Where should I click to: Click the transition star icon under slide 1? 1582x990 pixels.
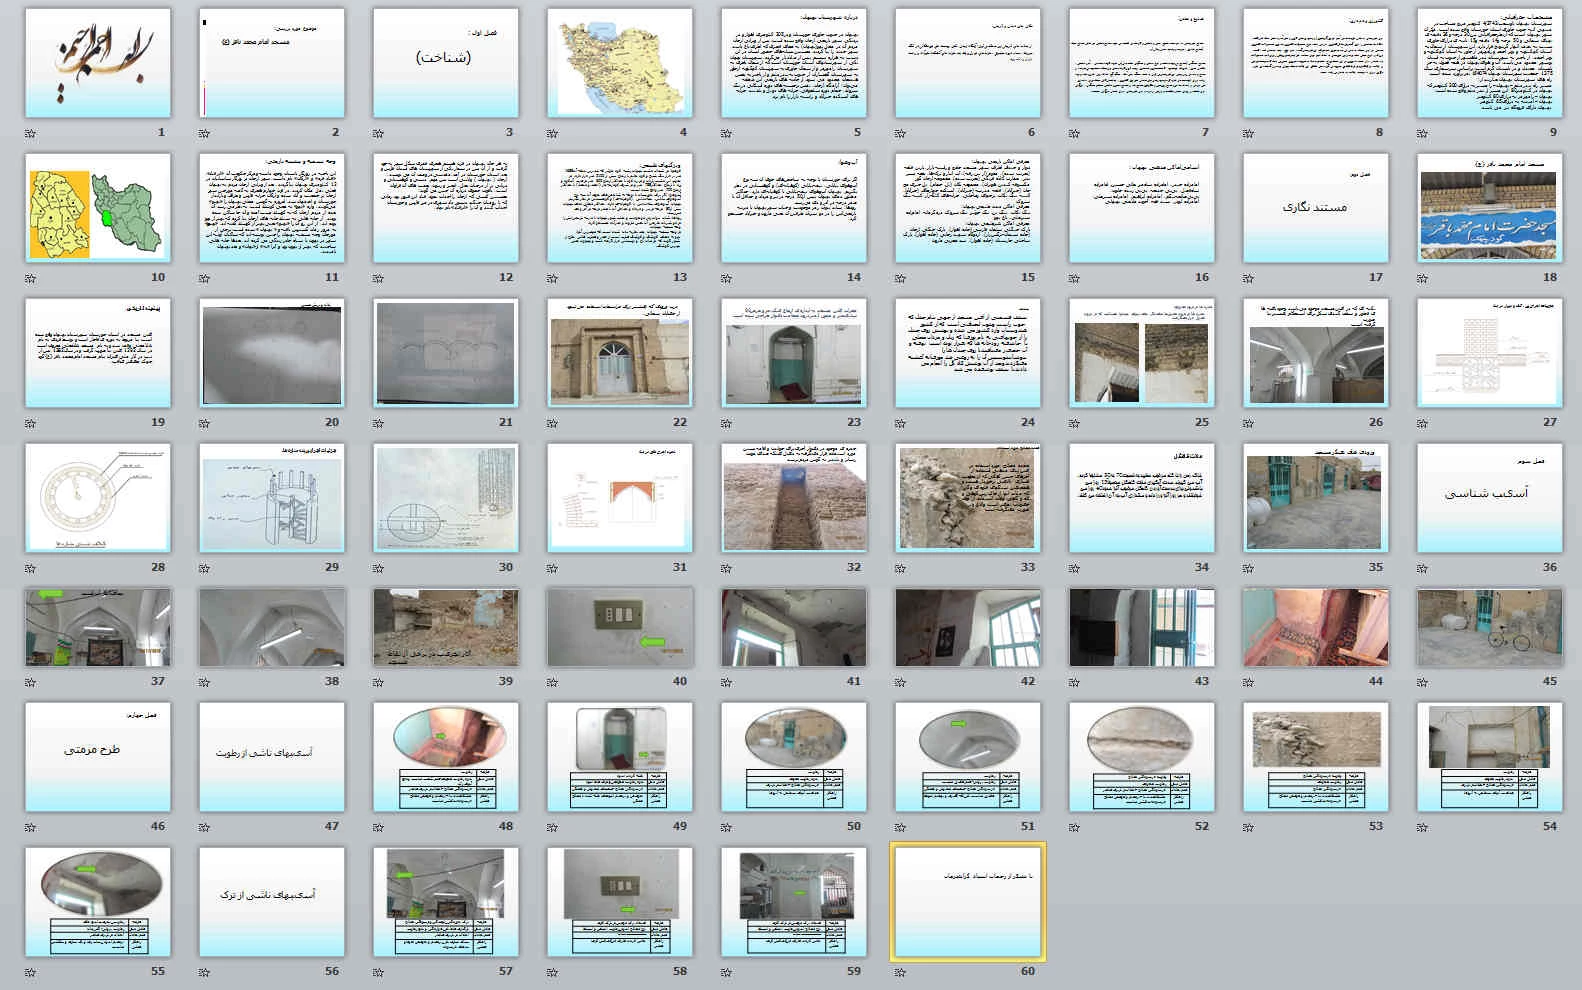coord(31,133)
